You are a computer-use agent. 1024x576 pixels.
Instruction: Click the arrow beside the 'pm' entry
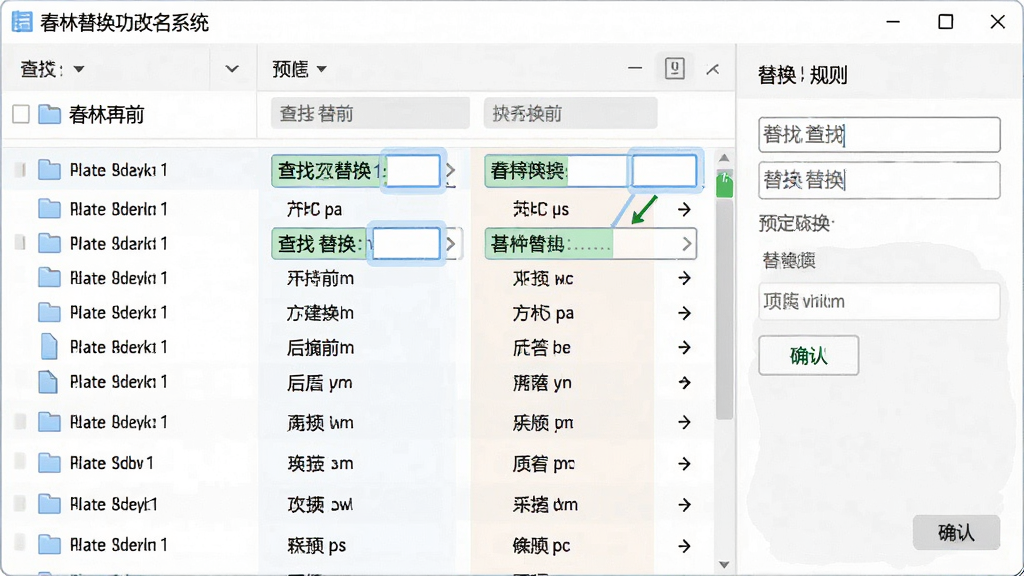tap(684, 423)
